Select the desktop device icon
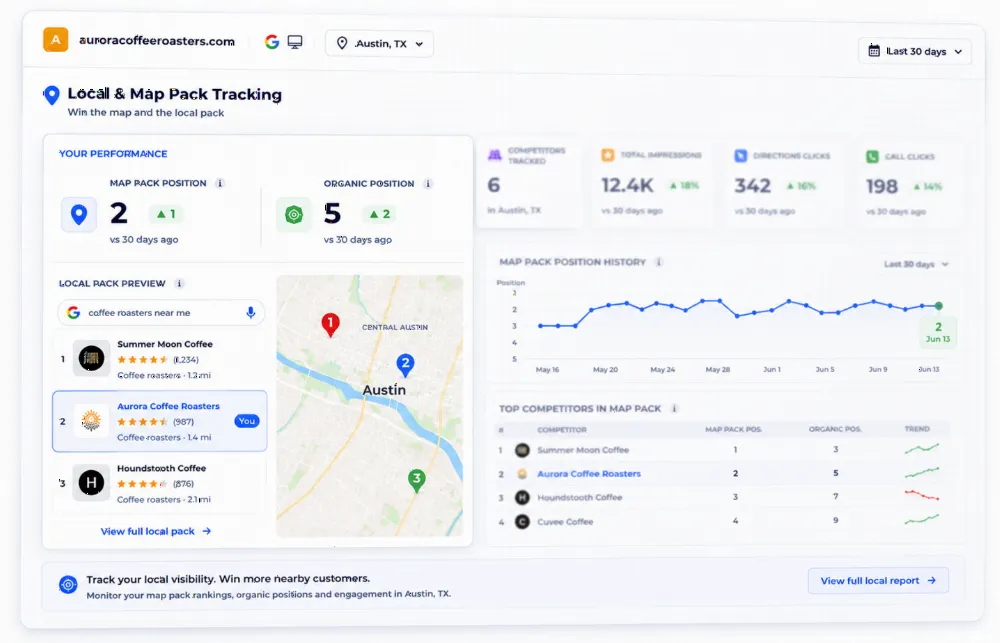This screenshot has height=643, width=1000. pyautogui.click(x=295, y=42)
